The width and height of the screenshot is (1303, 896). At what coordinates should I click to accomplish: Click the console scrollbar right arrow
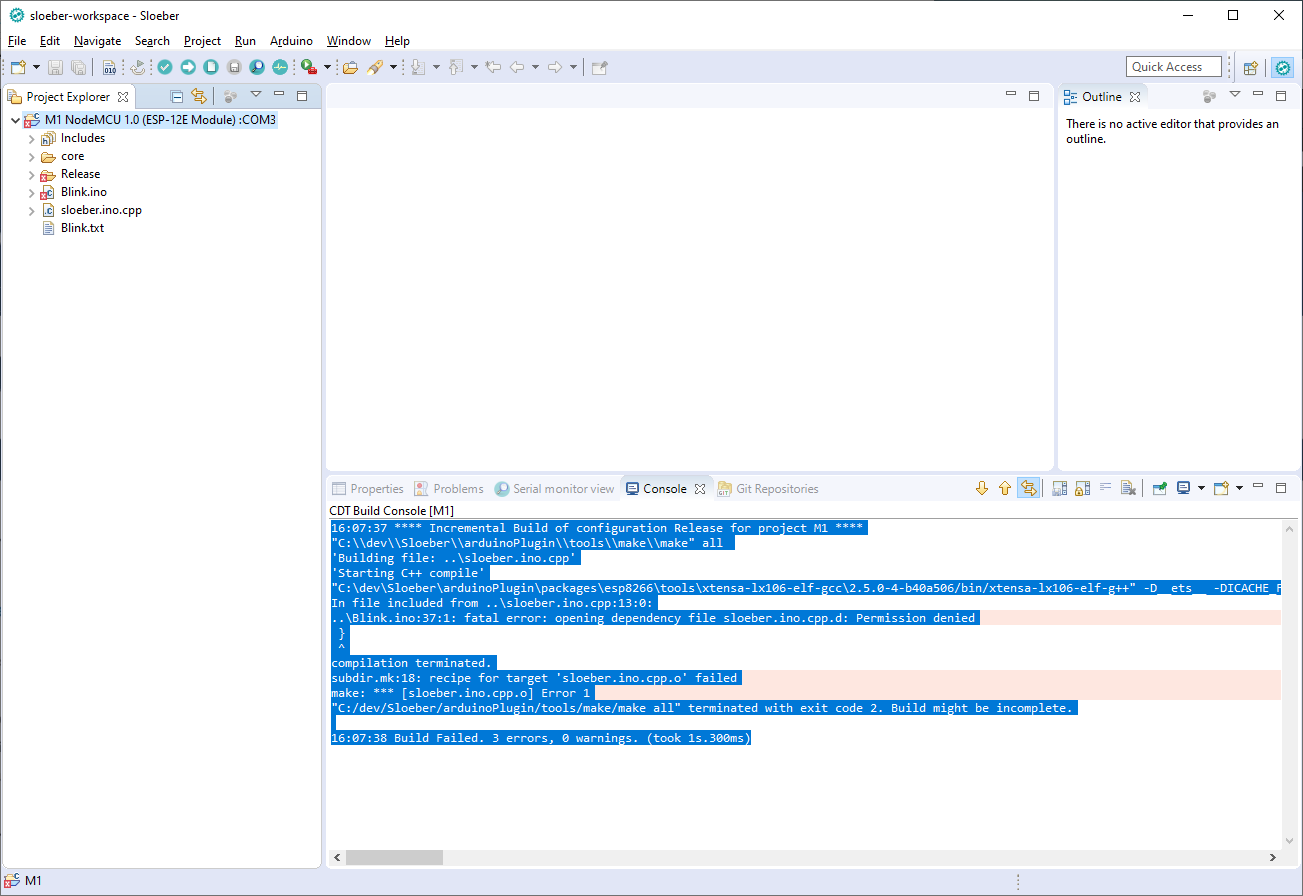(1273, 858)
